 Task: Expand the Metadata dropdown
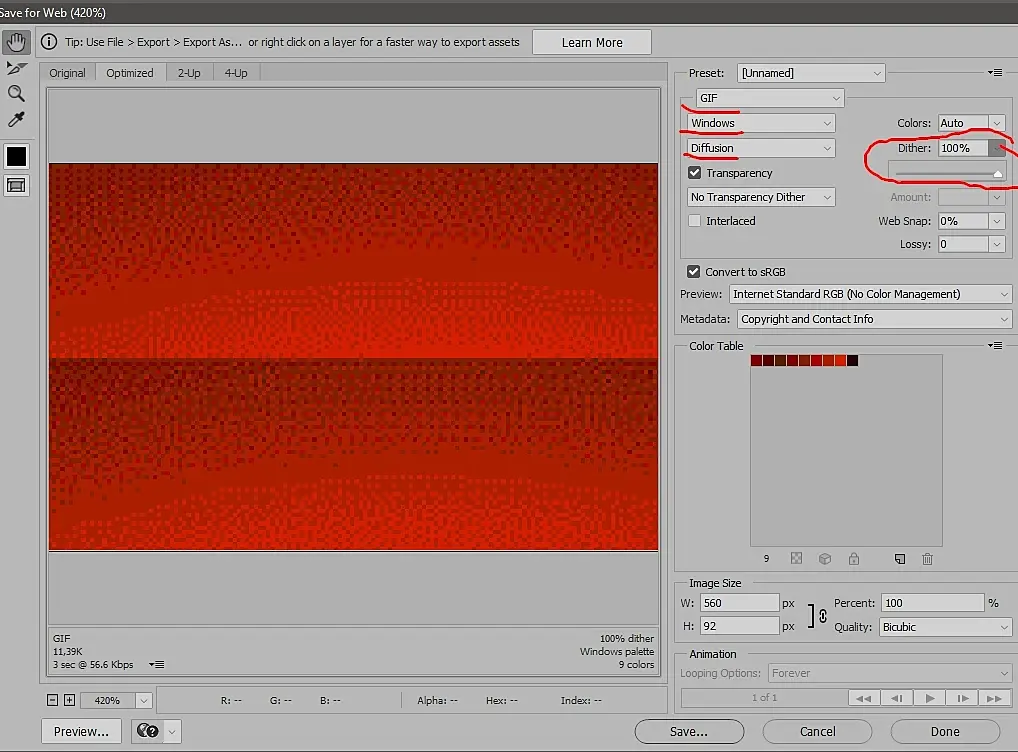coord(874,319)
